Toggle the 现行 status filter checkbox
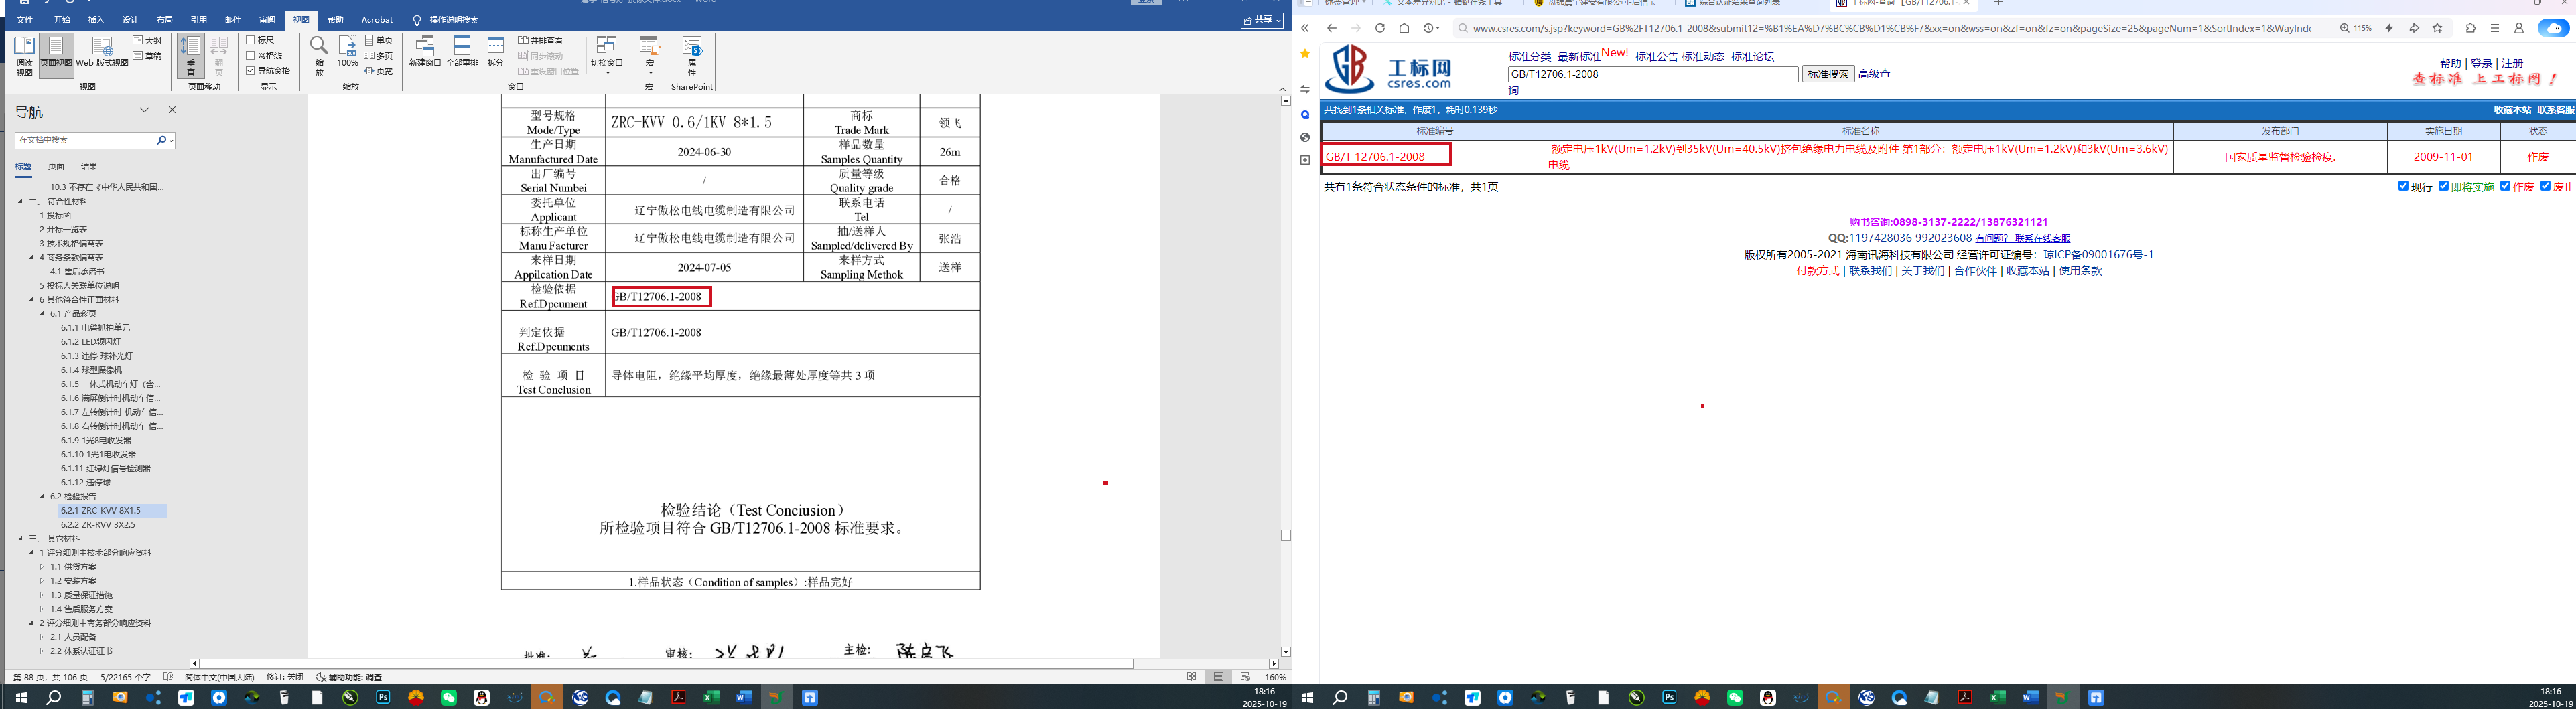Screen dimensions: 2576x709 (2403, 186)
